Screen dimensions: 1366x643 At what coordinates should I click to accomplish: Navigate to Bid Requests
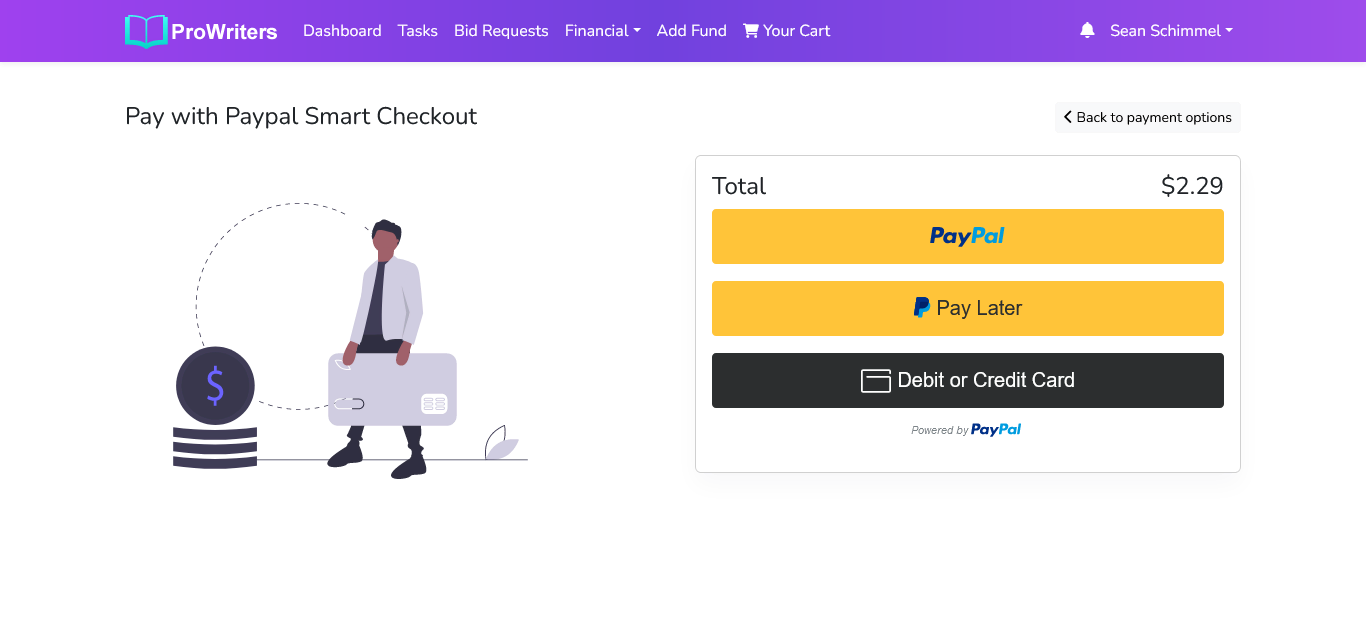501,31
